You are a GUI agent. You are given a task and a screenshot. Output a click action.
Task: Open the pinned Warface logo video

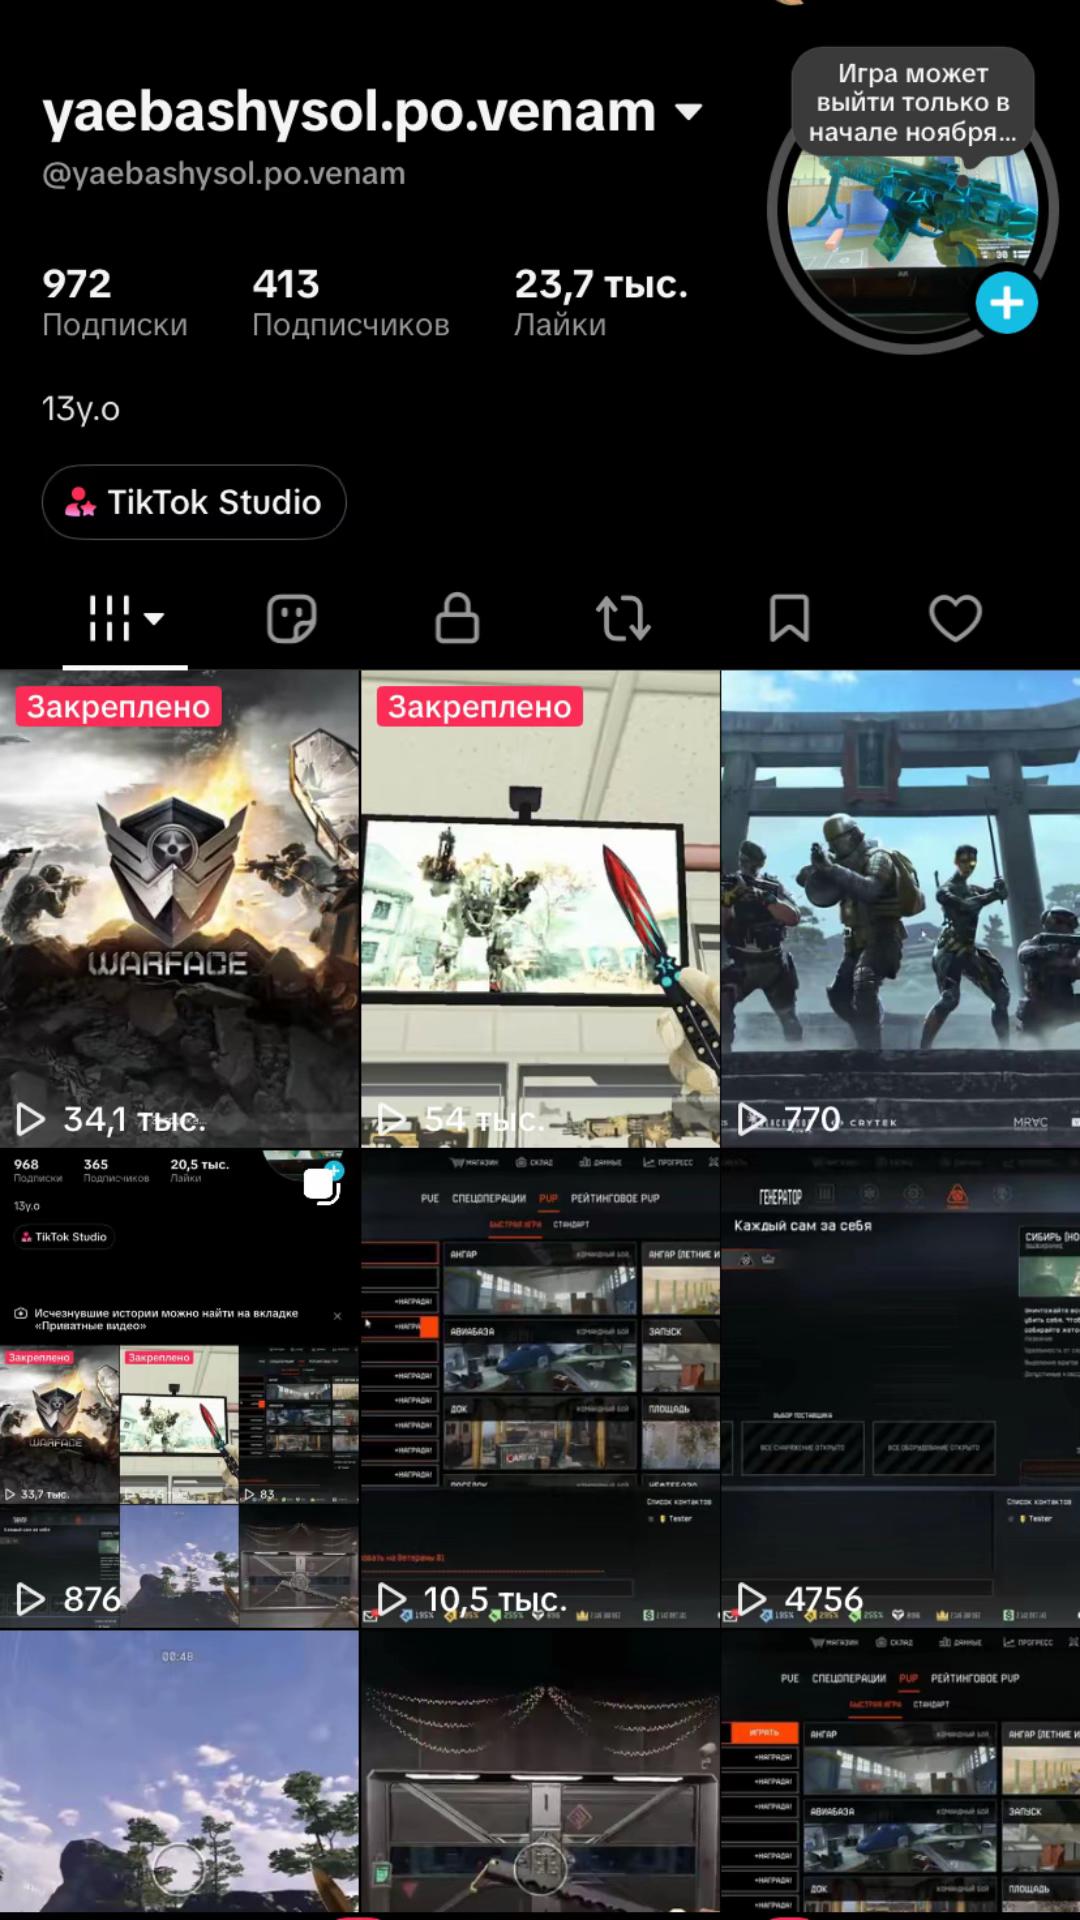(179, 908)
